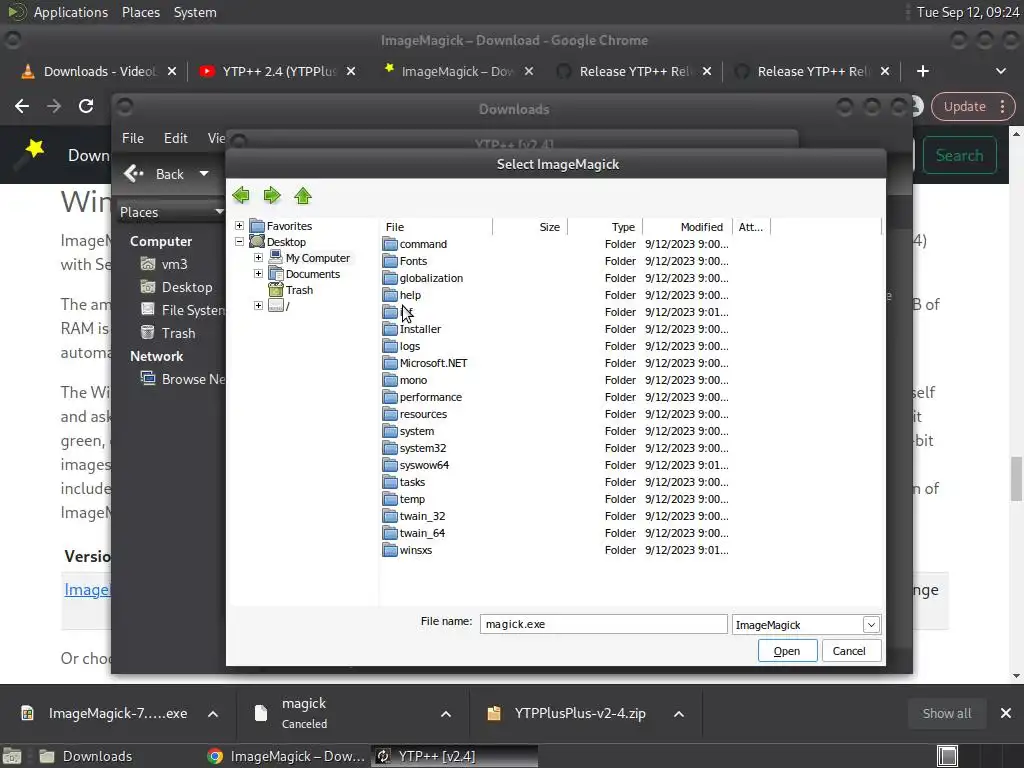Close the Chrome downloads bar
1024x768 pixels.
click(x=1006, y=714)
